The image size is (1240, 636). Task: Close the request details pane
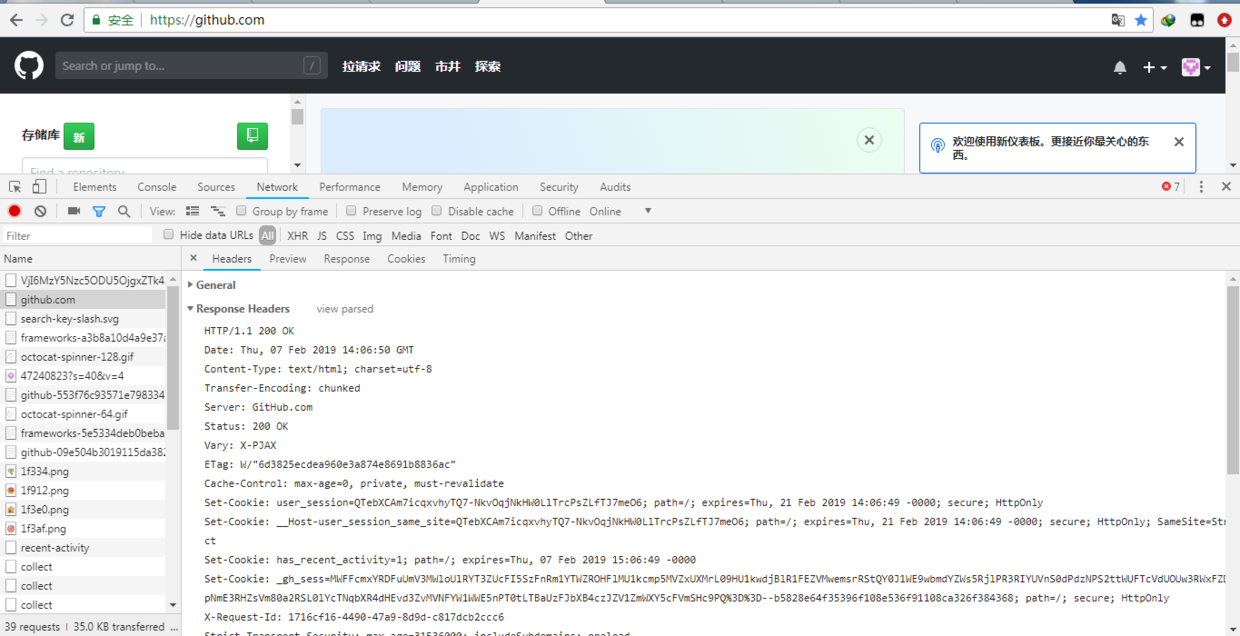194,258
